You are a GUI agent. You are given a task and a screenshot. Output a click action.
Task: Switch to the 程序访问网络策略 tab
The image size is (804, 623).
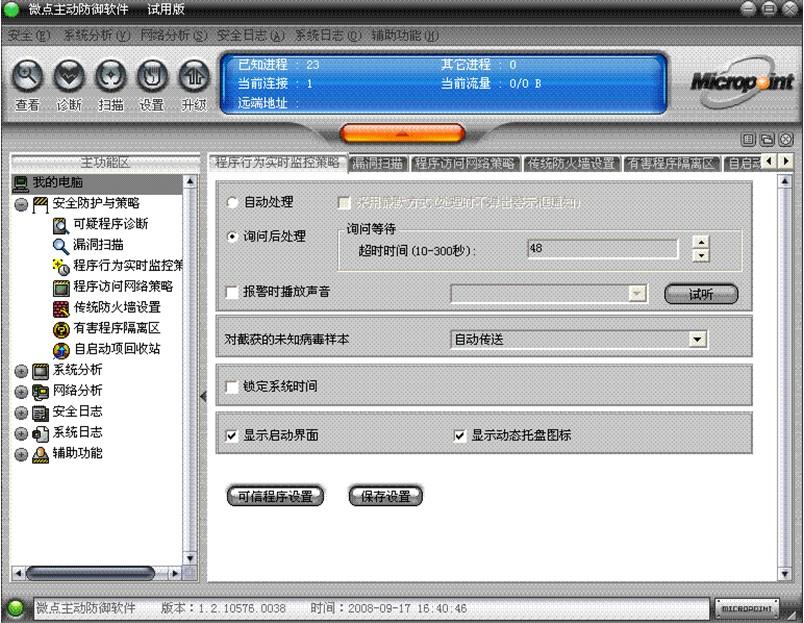tap(465, 164)
